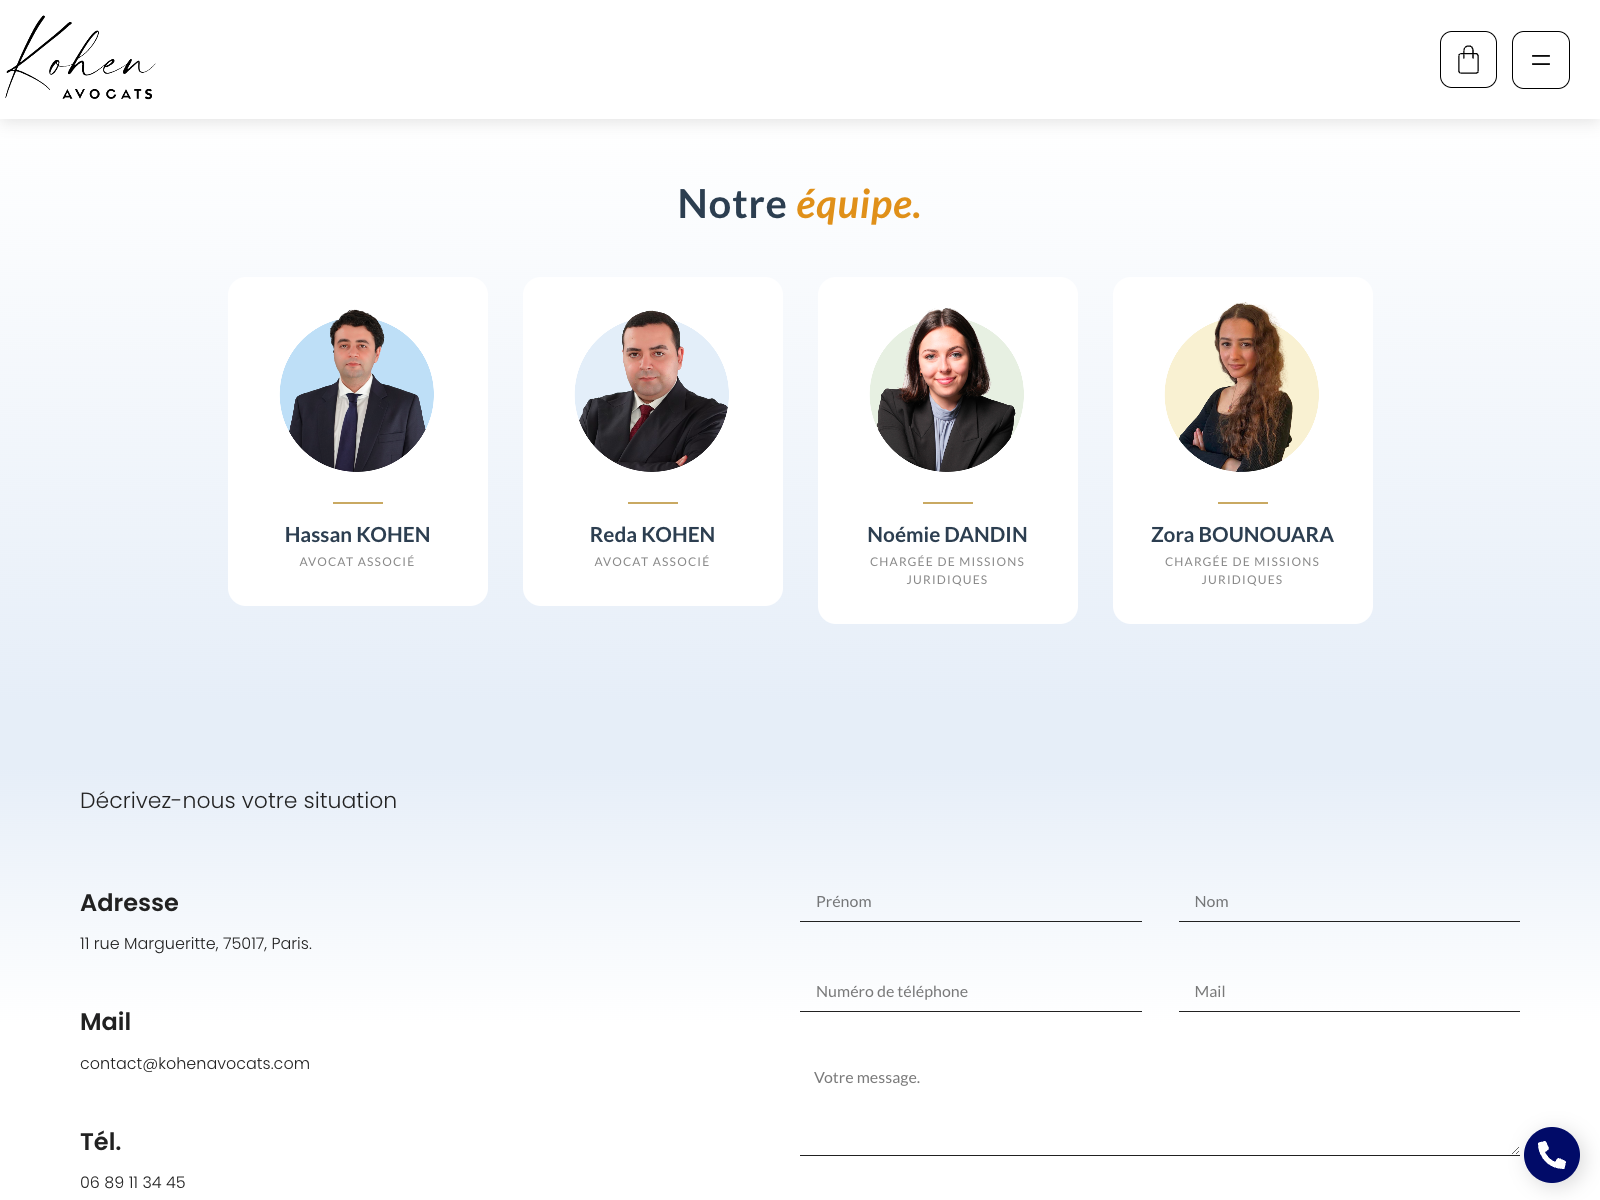Click the Kohen Avocats logo
Screen dimensions: 1600x1200
(80, 60)
